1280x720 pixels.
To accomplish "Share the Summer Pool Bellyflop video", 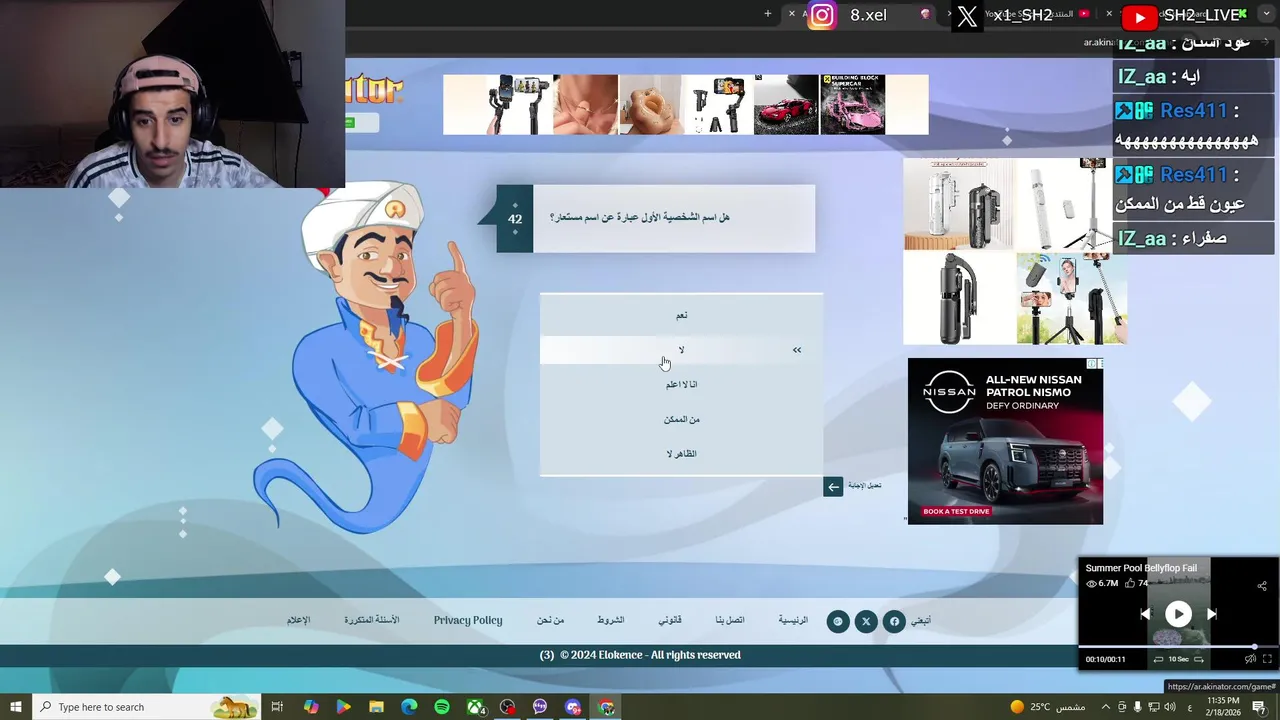I will (x=1262, y=586).
